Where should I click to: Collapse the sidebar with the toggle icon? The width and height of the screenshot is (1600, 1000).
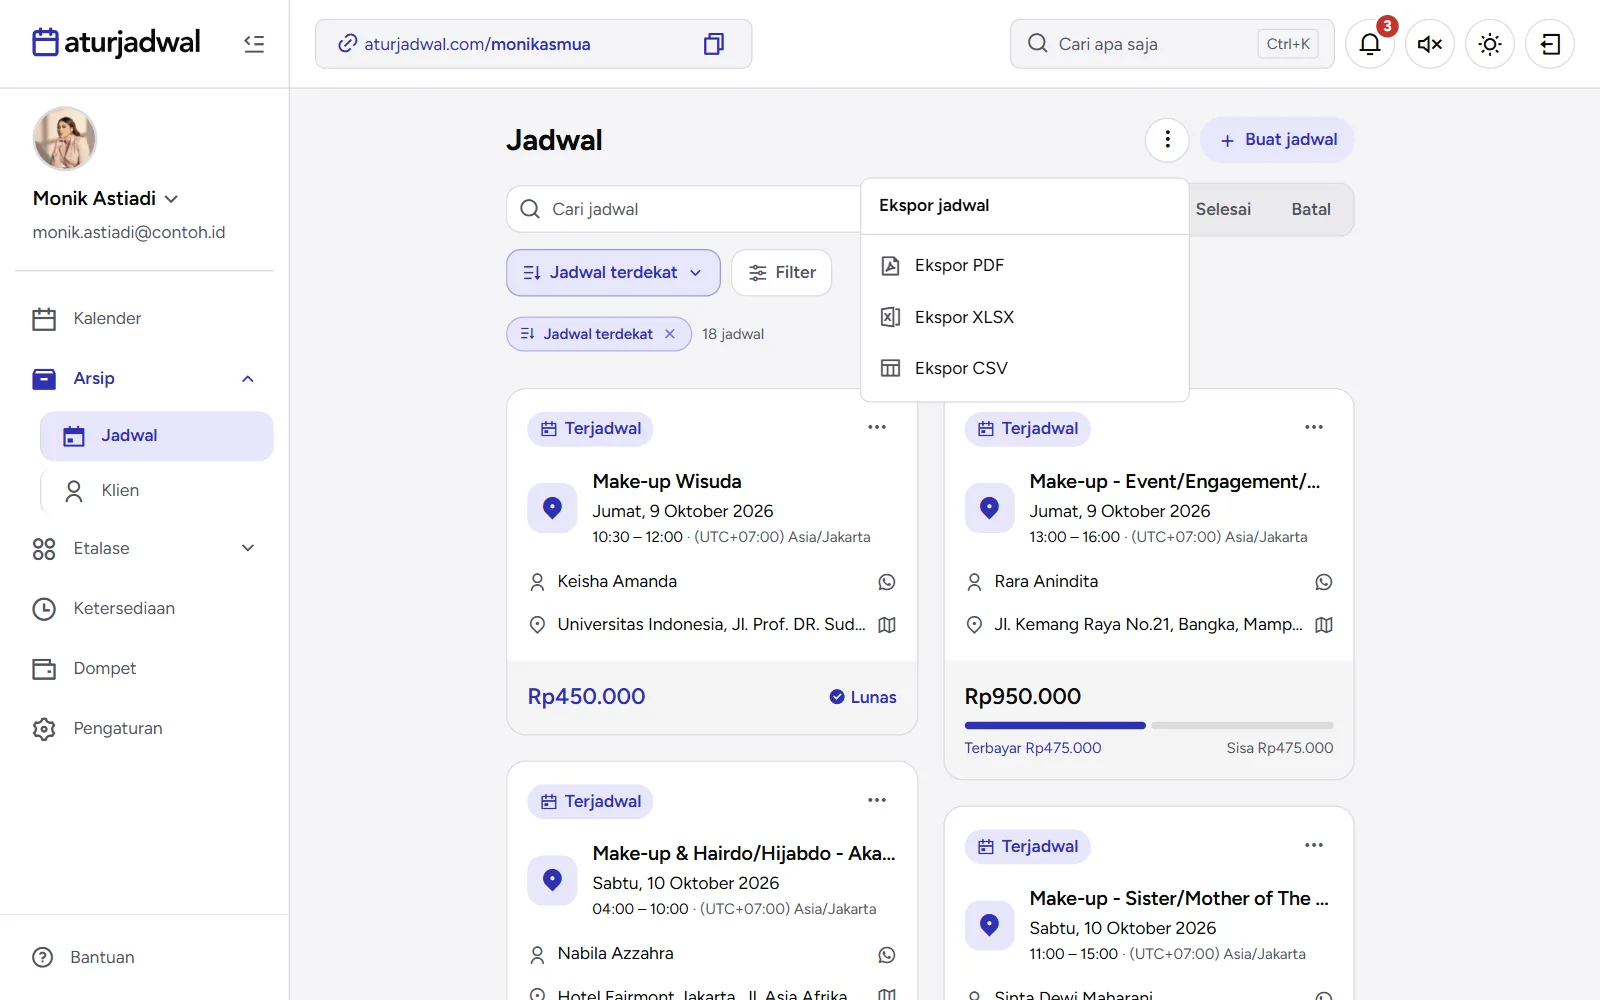pyautogui.click(x=254, y=44)
